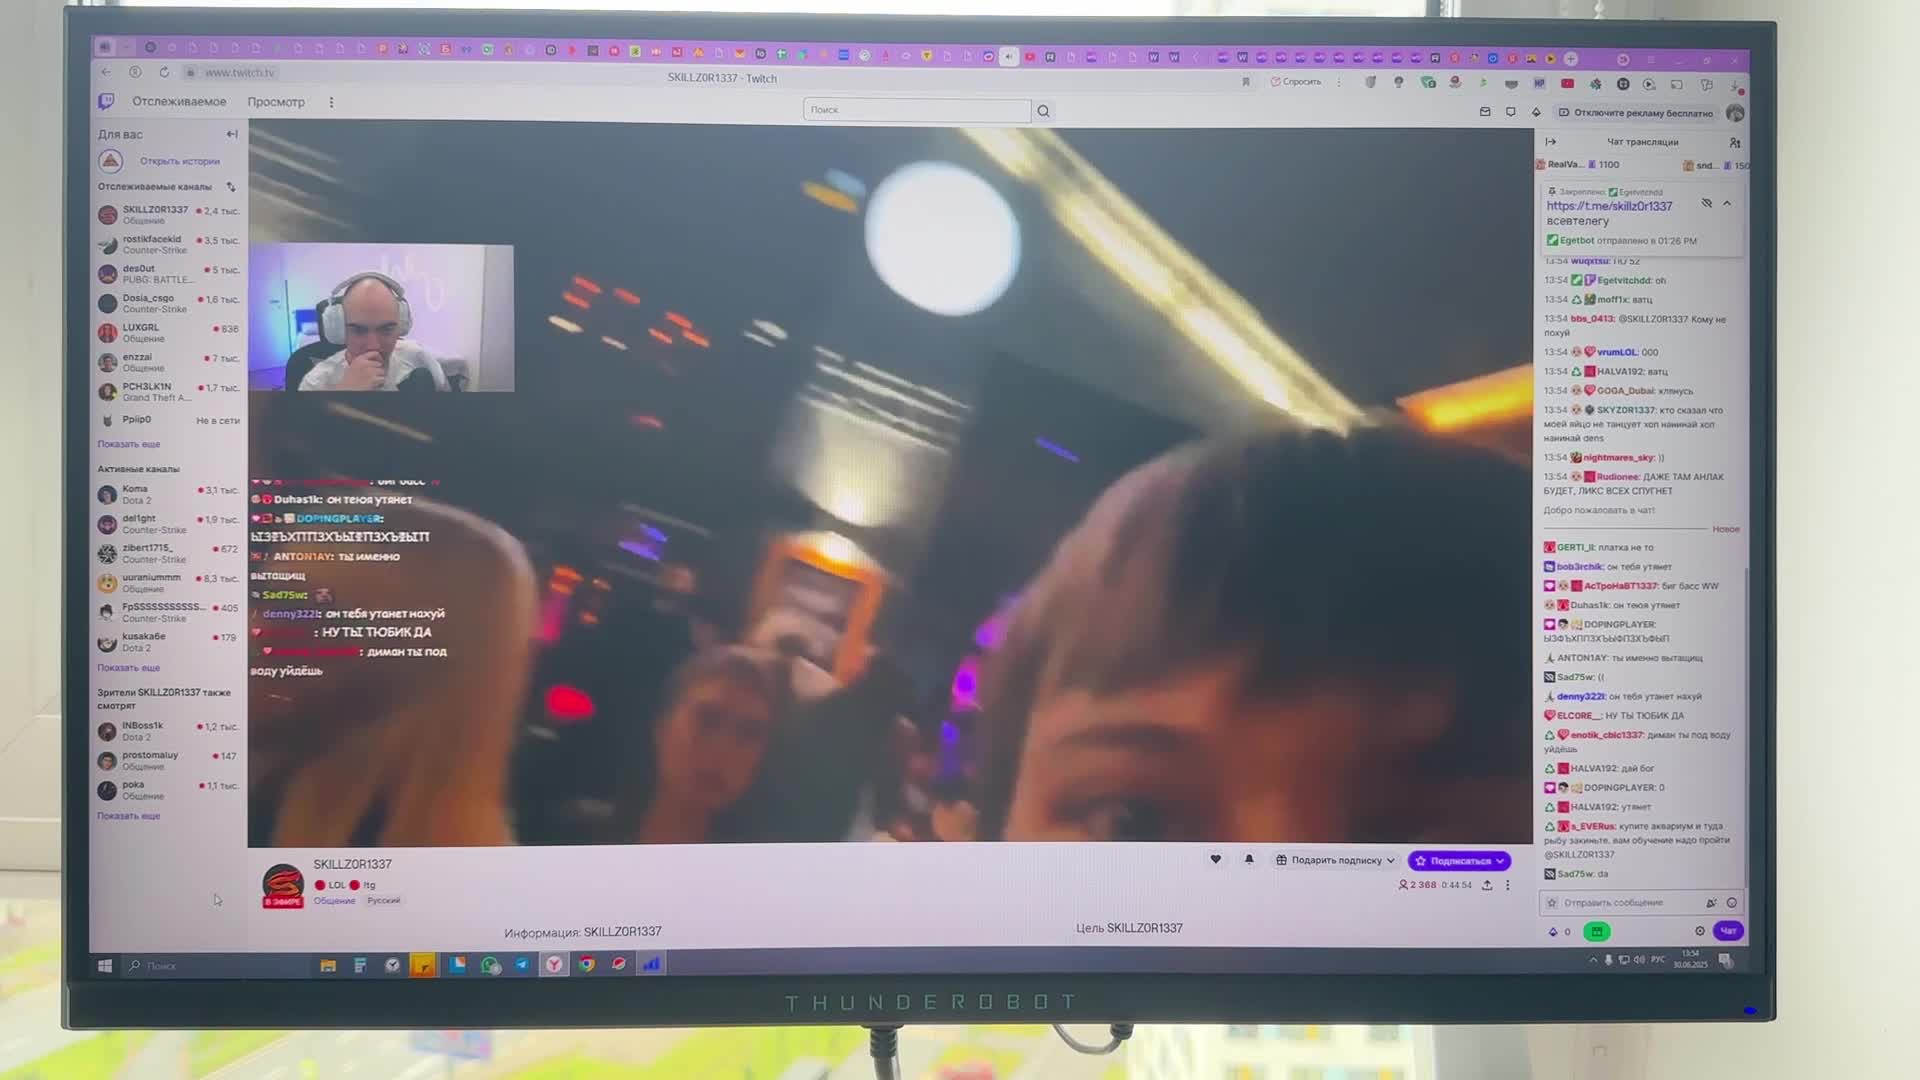Share the stream via upload arrow icon
The image size is (1920, 1080).
click(x=1487, y=885)
